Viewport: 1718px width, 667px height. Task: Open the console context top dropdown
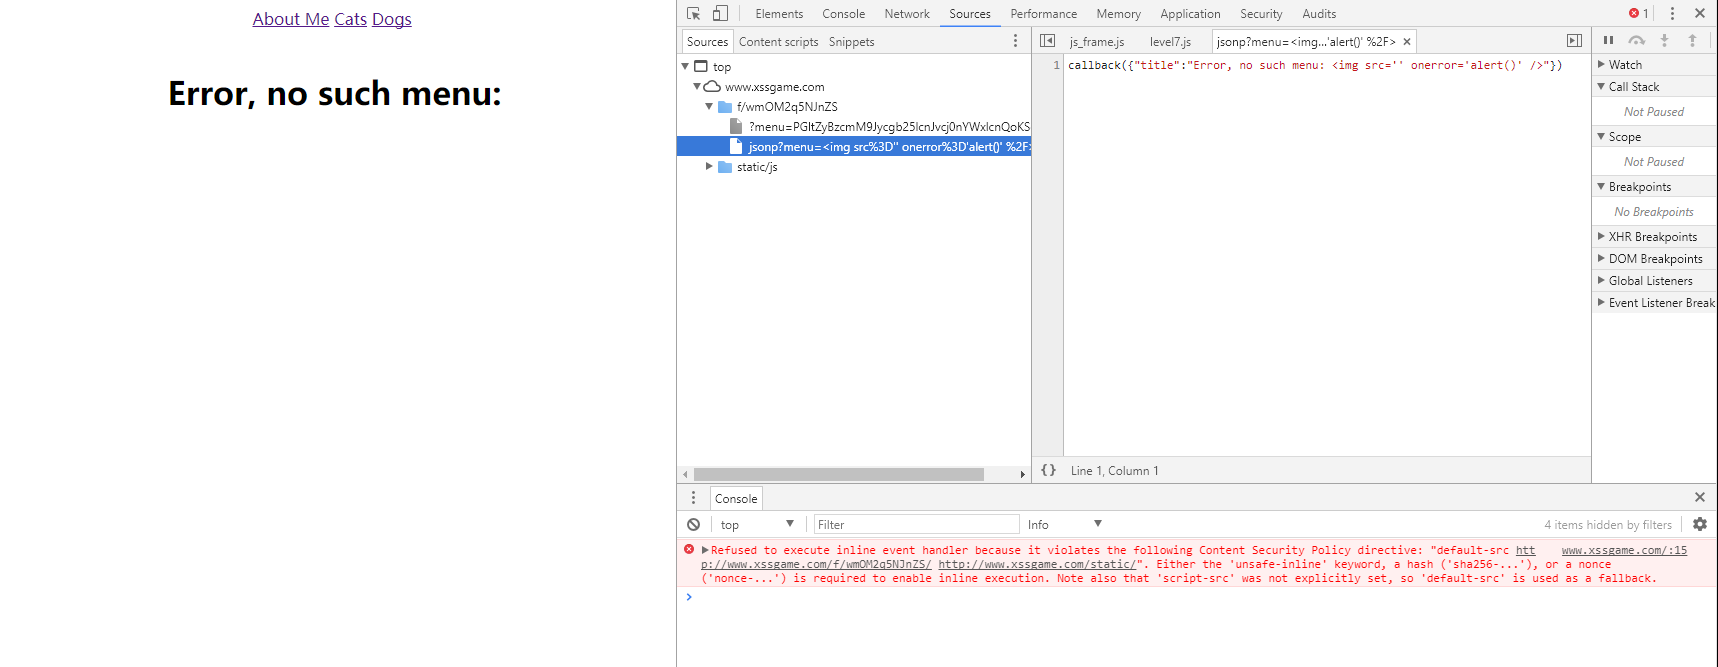click(x=757, y=524)
